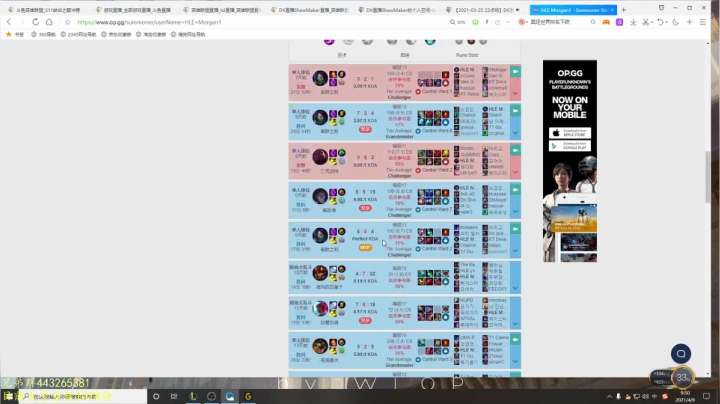
Task: Open replay icon on 3/2/1 defeat match
Action: pyautogui.click(x=515, y=72)
